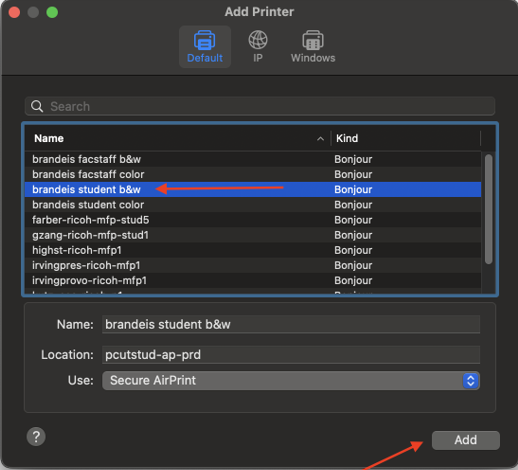Click the magnifying glass search icon
The image size is (518, 470).
pyautogui.click(x=37, y=106)
